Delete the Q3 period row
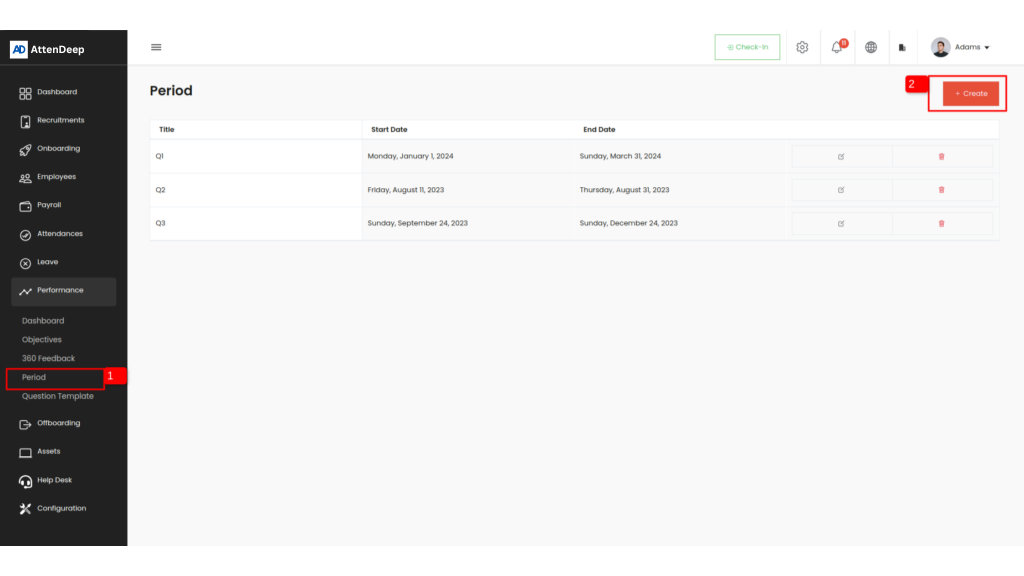This screenshot has width=1024, height=576. 941,223
